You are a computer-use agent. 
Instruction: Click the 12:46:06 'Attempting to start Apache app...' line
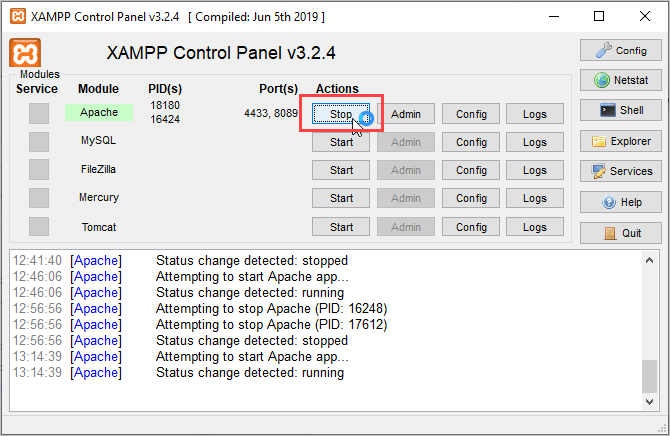252,277
